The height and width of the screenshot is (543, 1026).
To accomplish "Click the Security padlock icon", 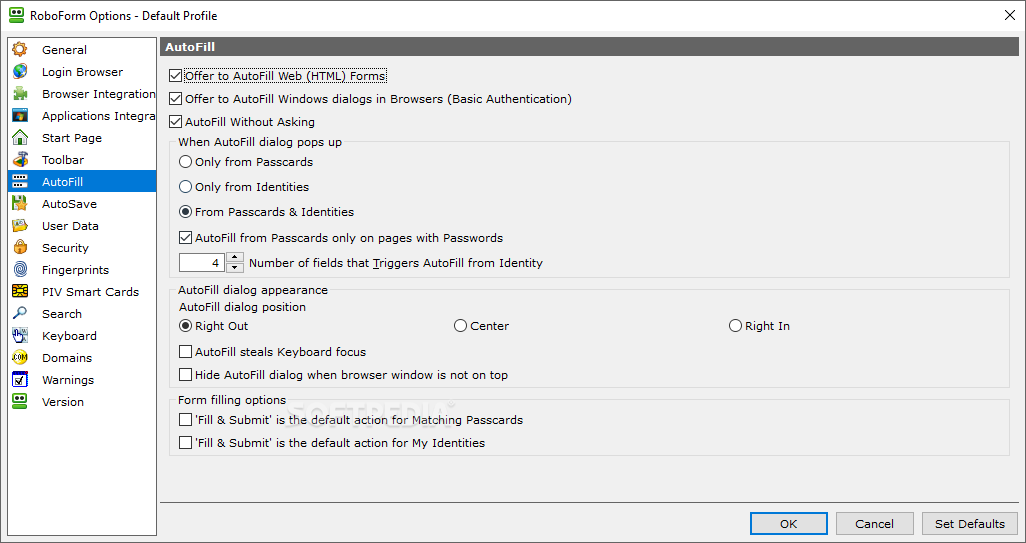I will tap(20, 248).
